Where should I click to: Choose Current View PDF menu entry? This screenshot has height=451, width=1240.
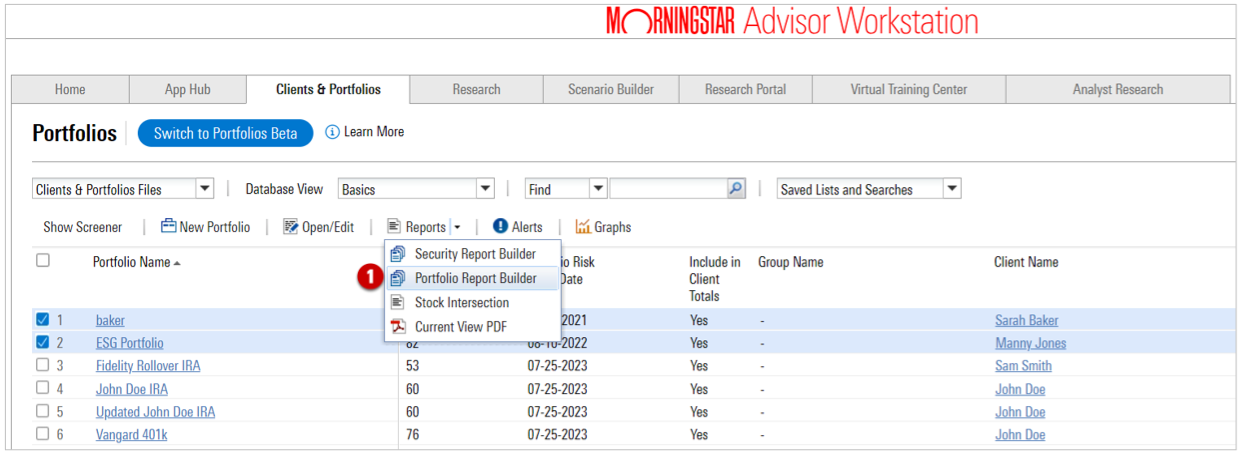(472, 326)
